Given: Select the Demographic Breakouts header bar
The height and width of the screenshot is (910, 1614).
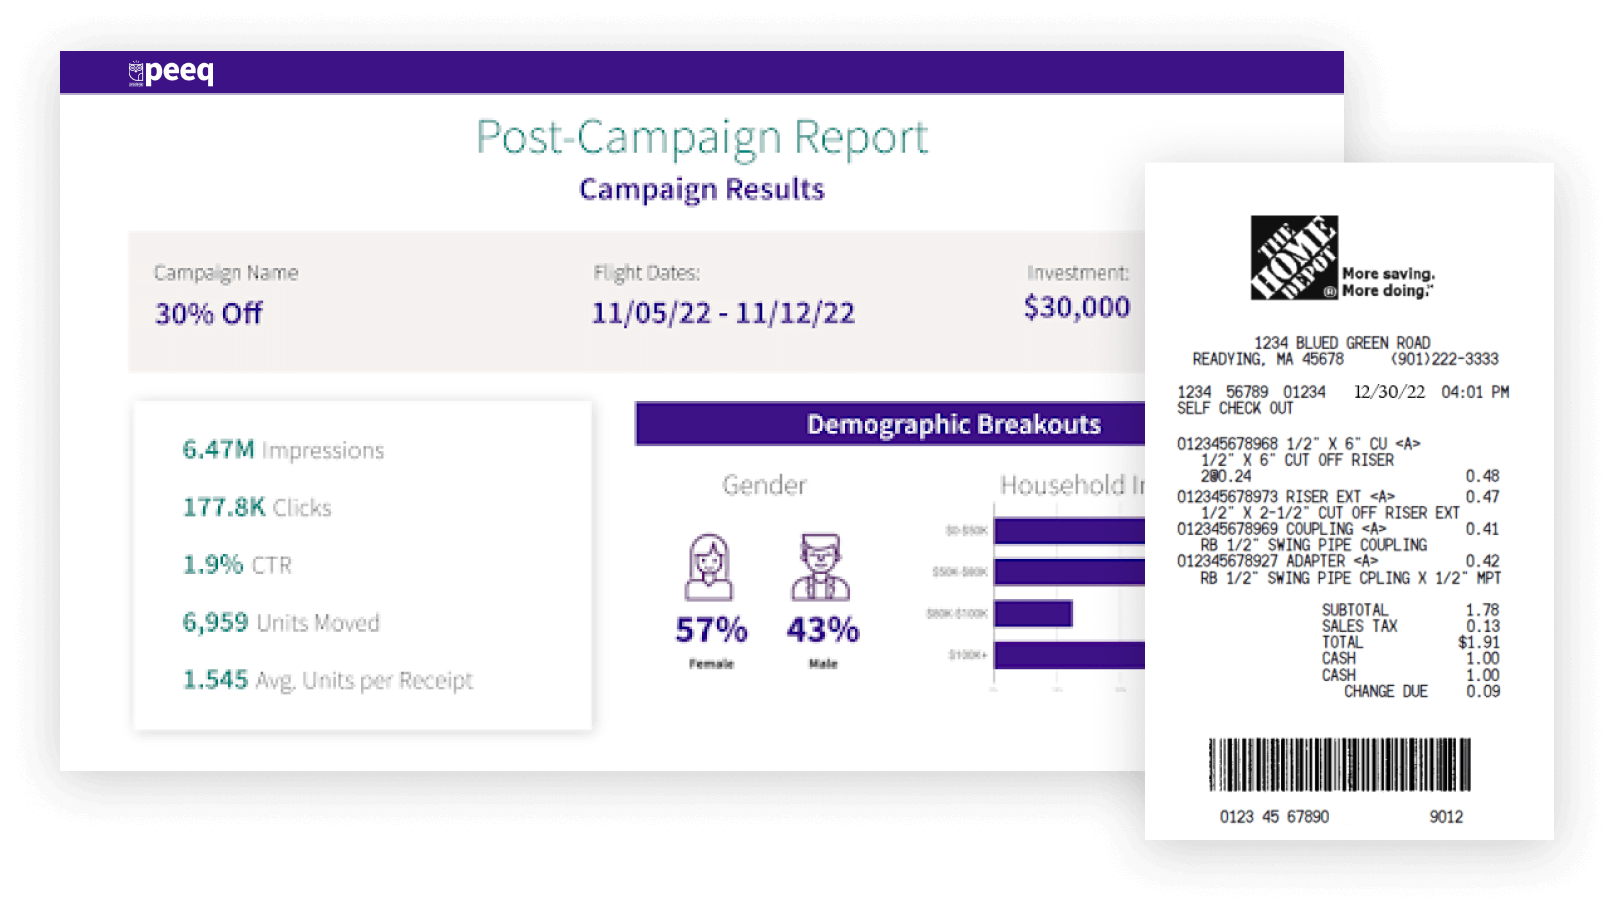Looking at the screenshot, I should (x=890, y=424).
